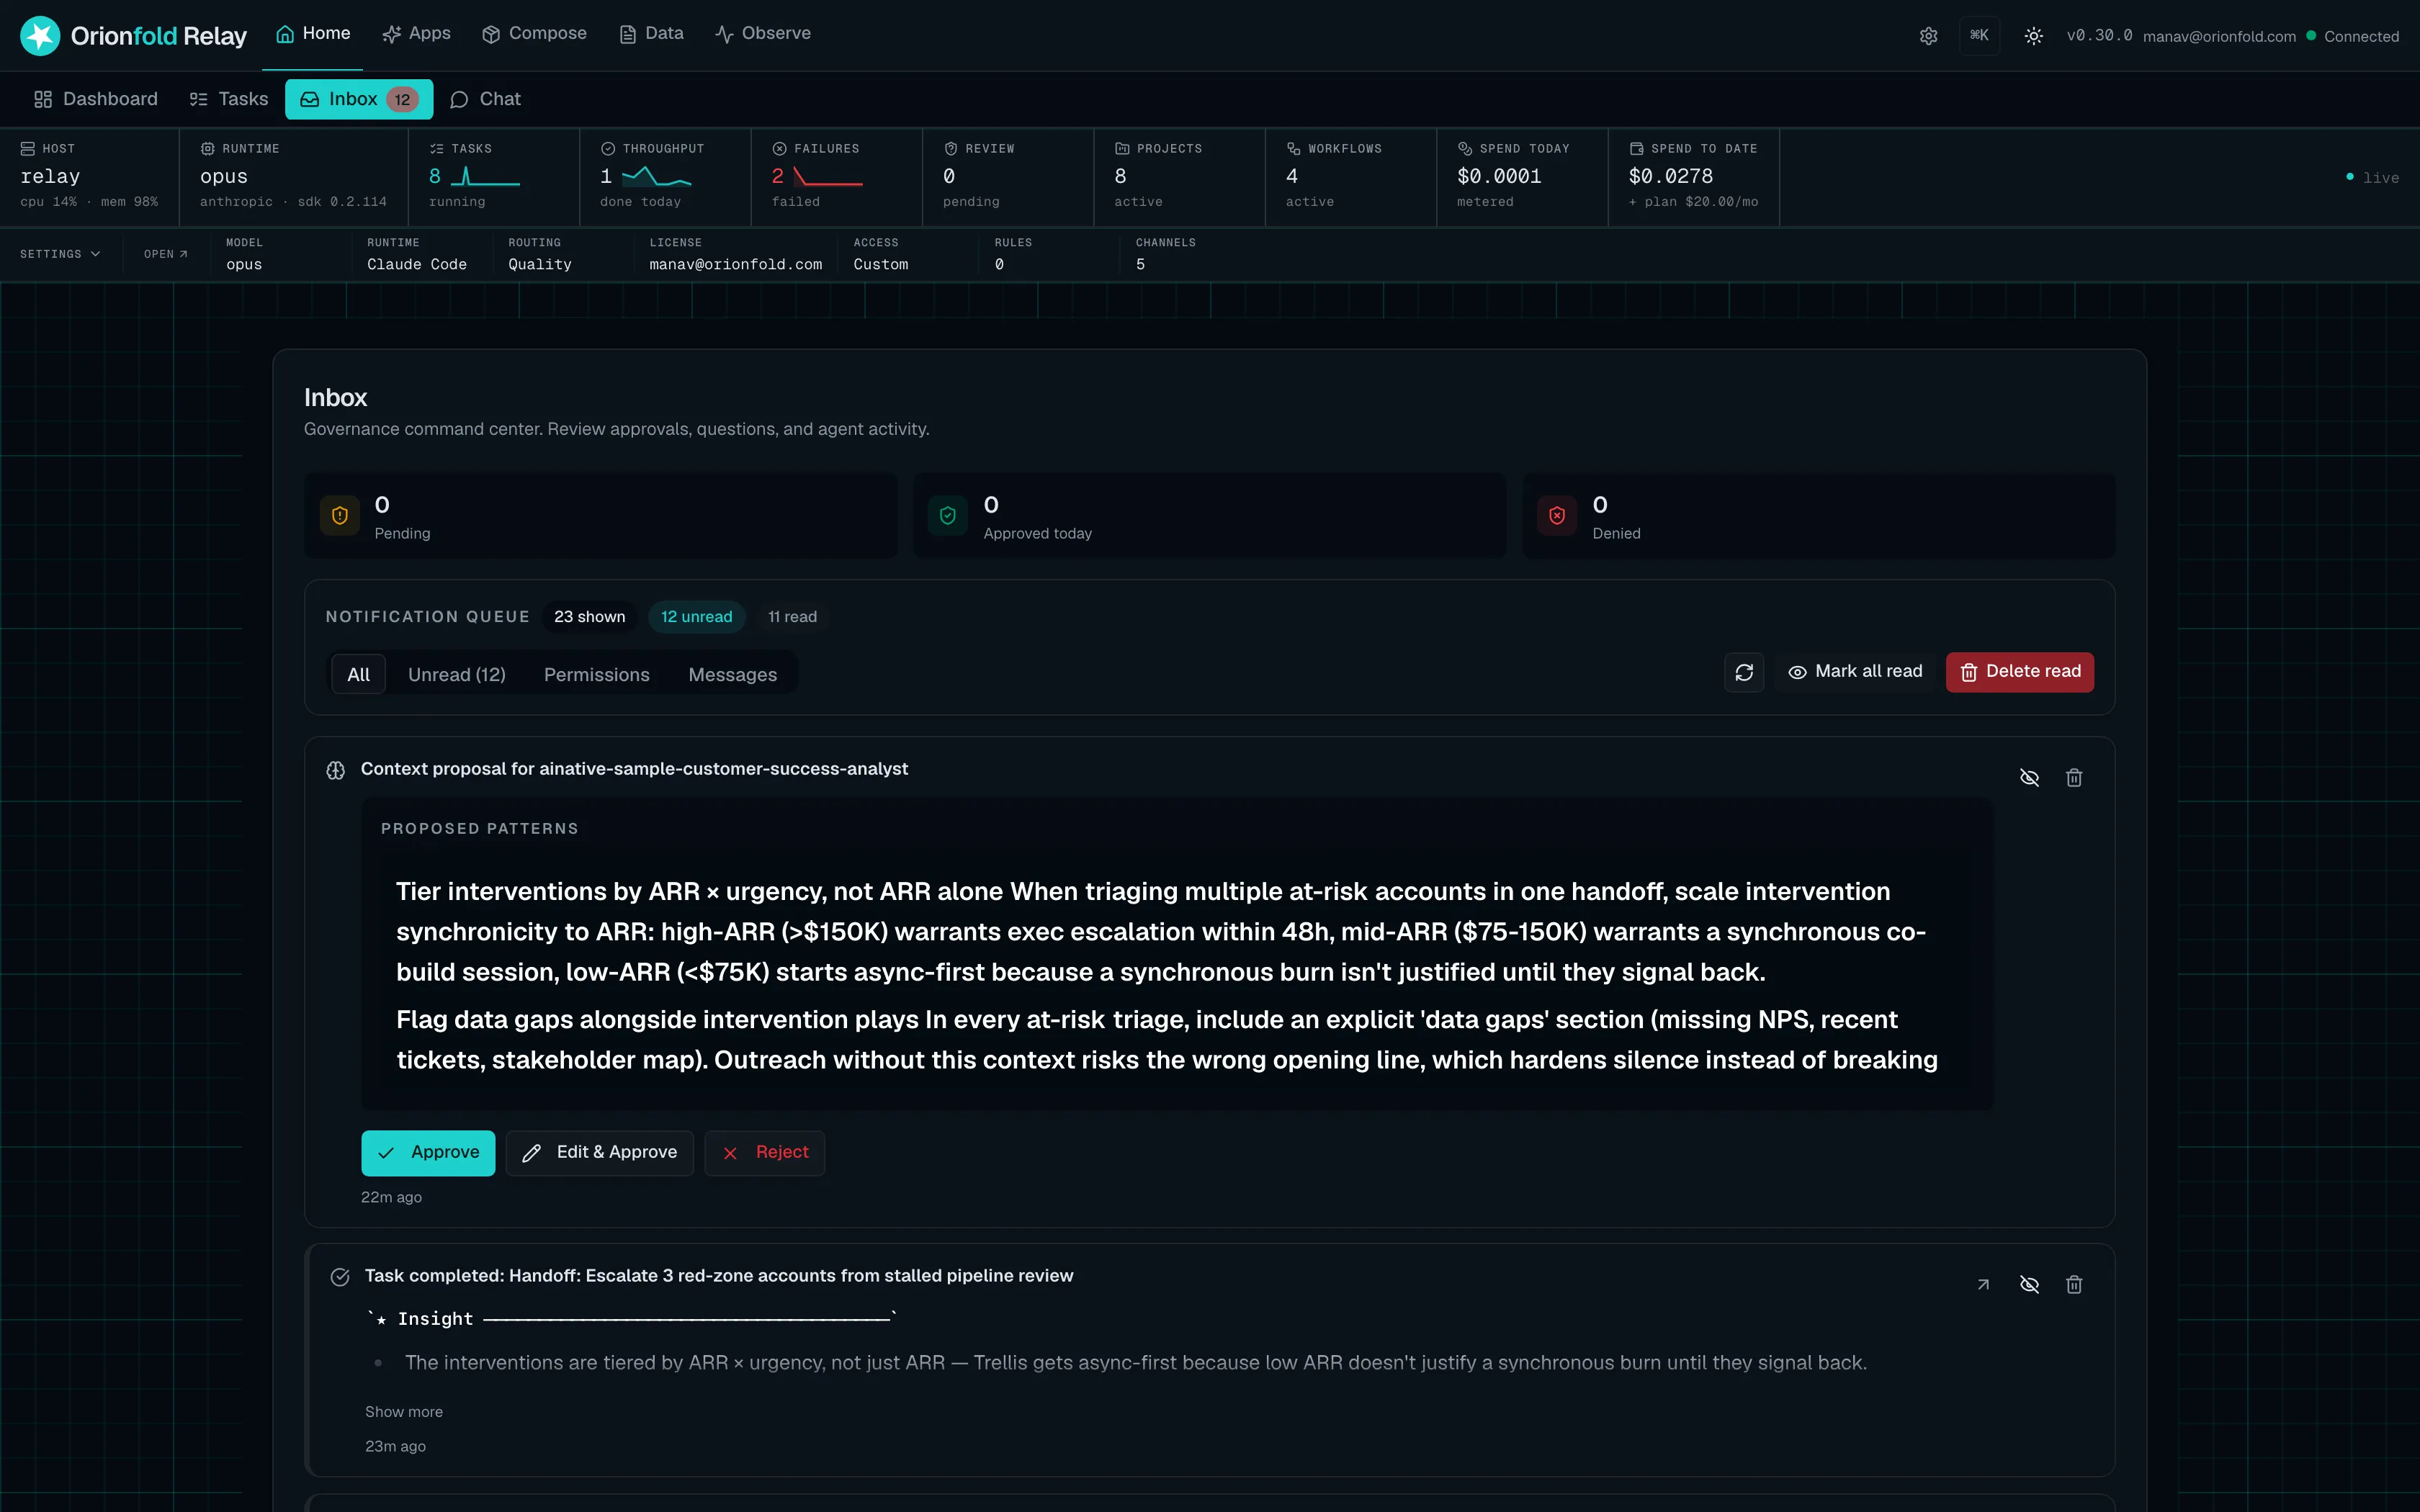Click the OPEN external arrow link
This screenshot has height=1512, width=2420.
166,254
